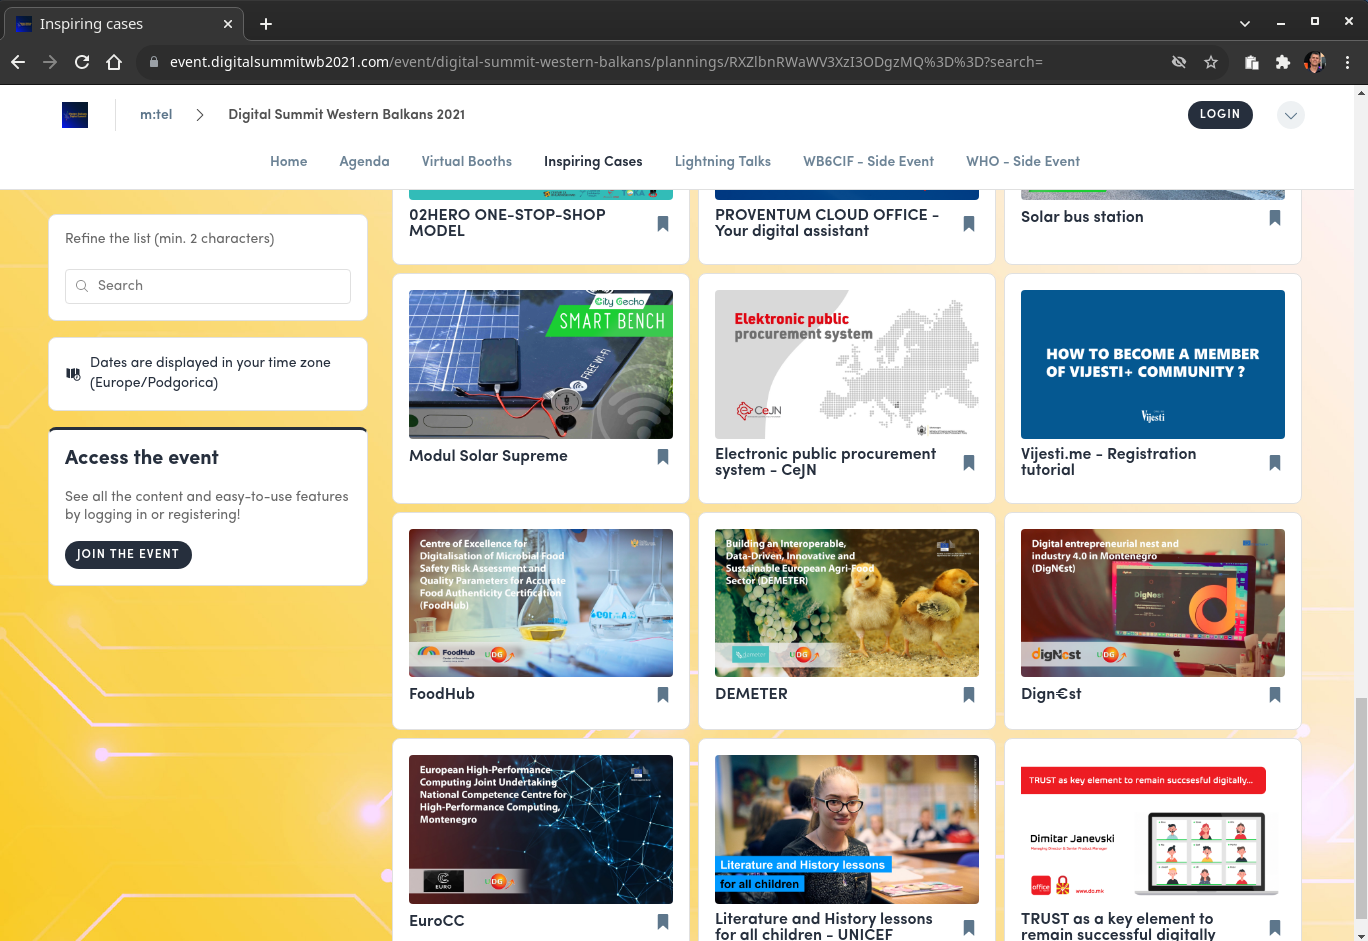The height and width of the screenshot is (941, 1368).
Task: Switch to Virtual Booths tab
Action: [467, 161]
